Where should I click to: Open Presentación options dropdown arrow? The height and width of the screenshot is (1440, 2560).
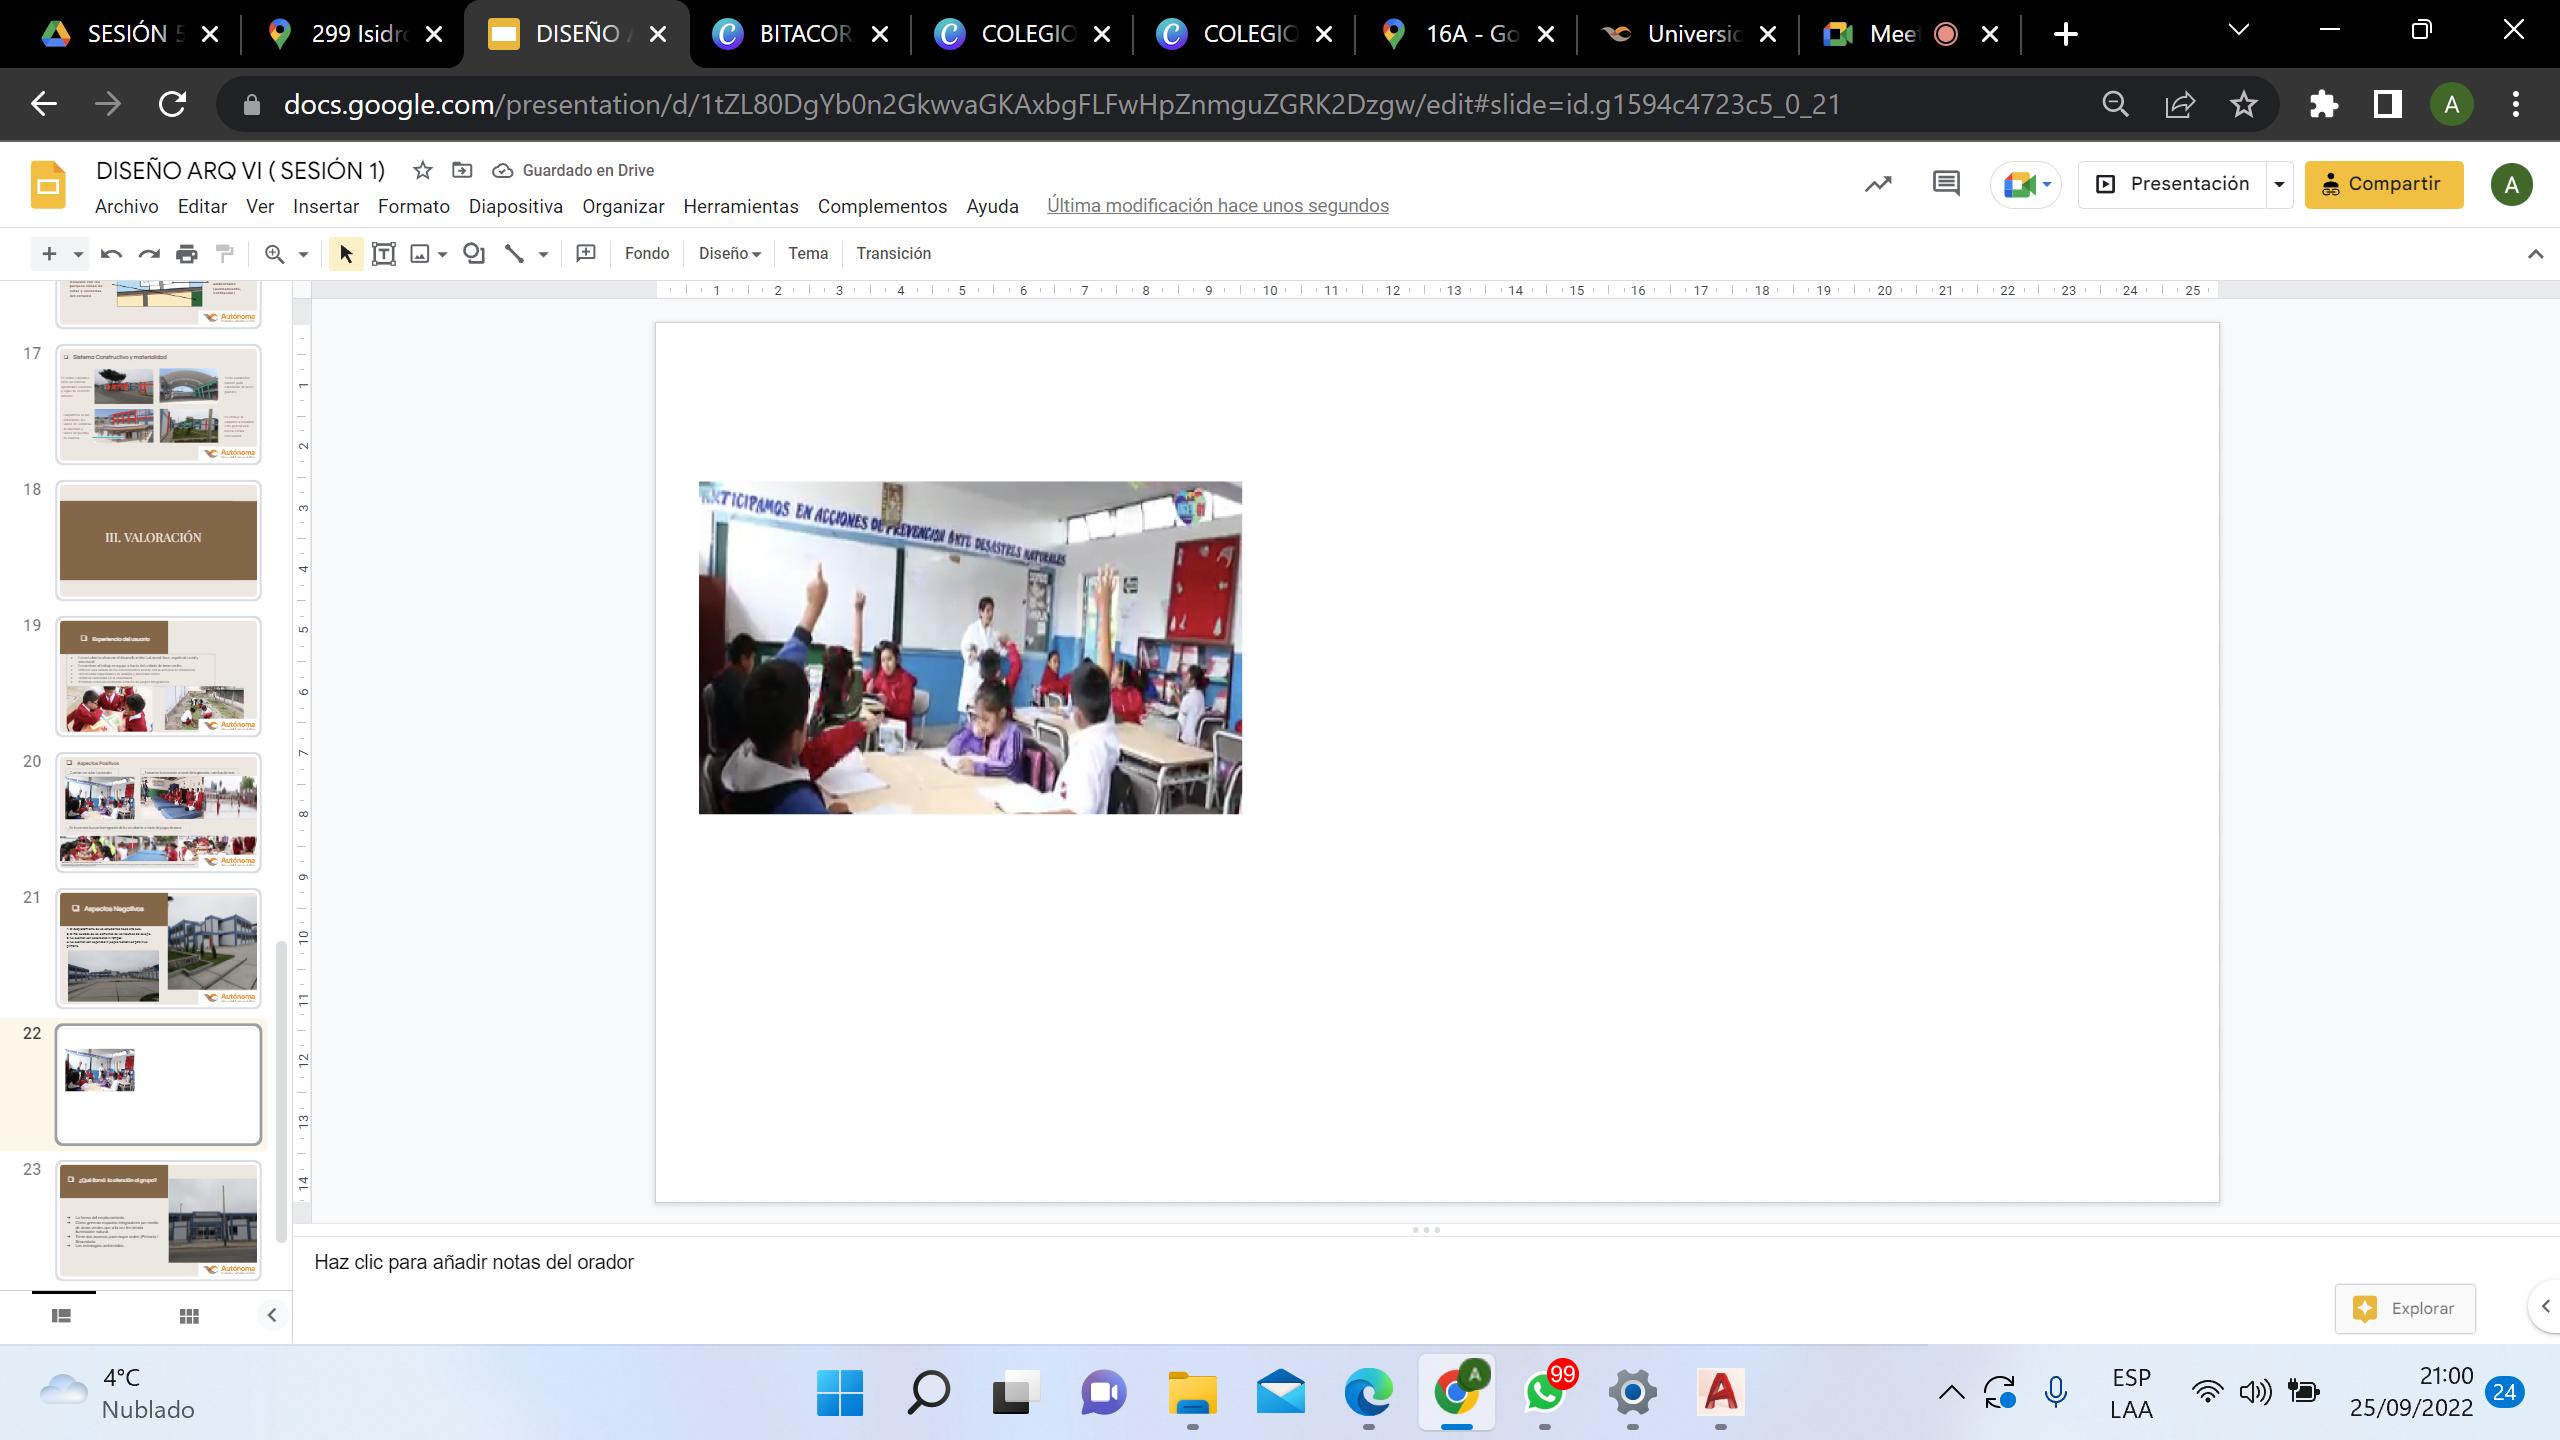[x=2279, y=185]
